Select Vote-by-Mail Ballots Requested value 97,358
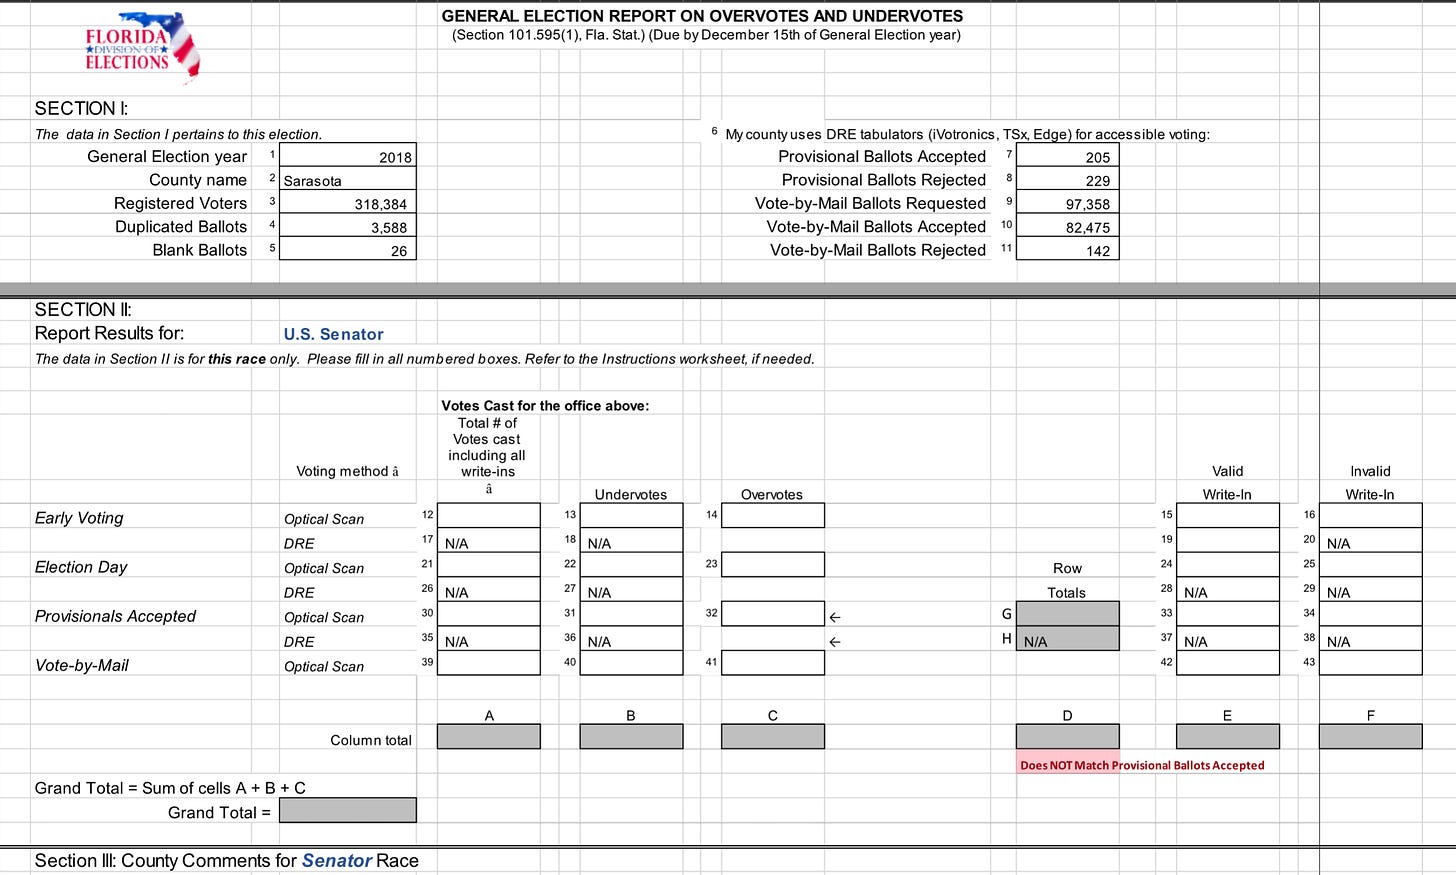Image resolution: width=1456 pixels, height=875 pixels. click(1067, 202)
